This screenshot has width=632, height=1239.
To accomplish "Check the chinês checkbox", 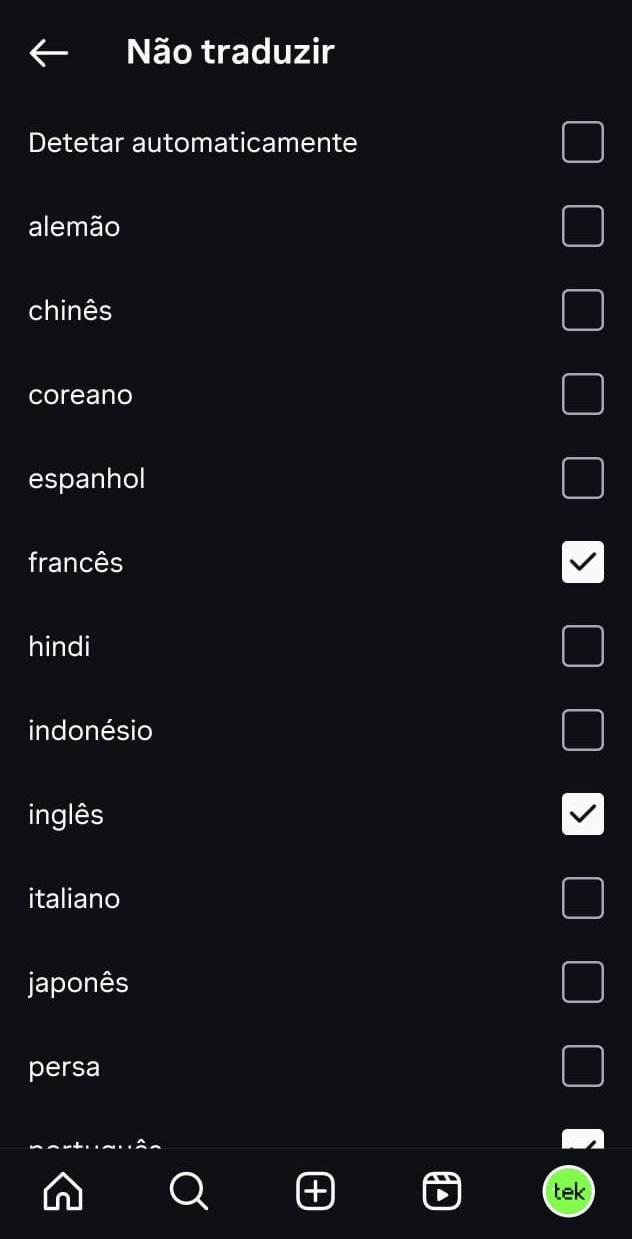I will point(582,310).
